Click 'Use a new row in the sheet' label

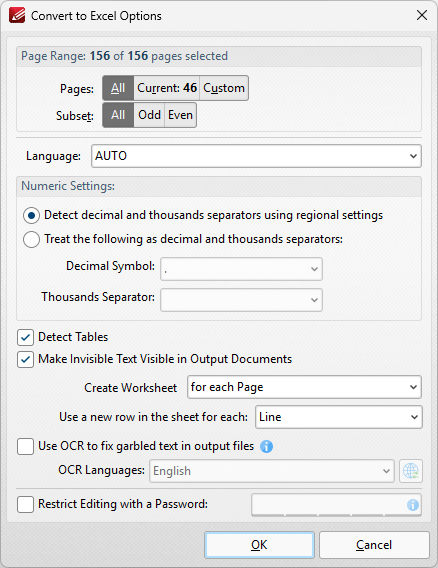[x=153, y=417]
